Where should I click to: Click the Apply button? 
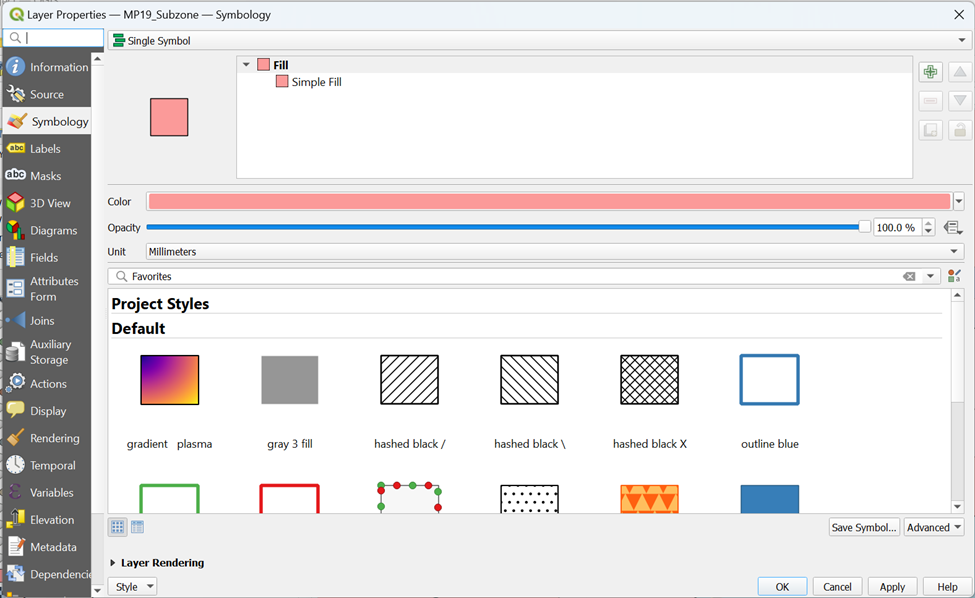tap(892, 587)
